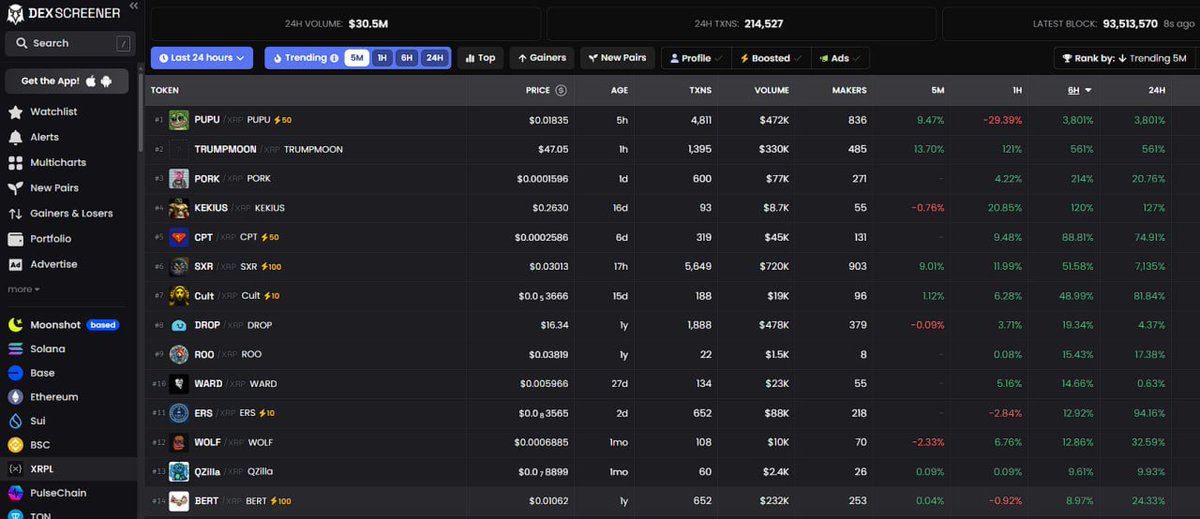Open Advertise icon in sidebar

click(x=15, y=265)
